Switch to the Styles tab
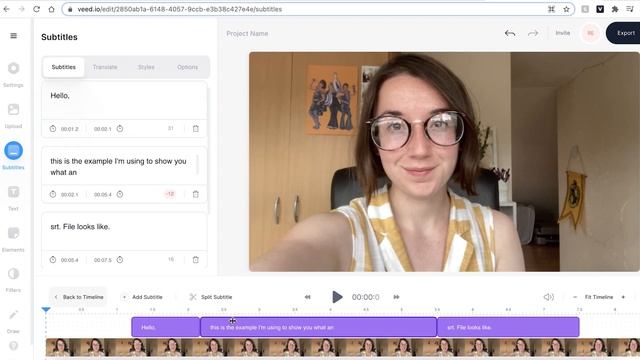This screenshot has width=640, height=360. (x=146, y=67)
